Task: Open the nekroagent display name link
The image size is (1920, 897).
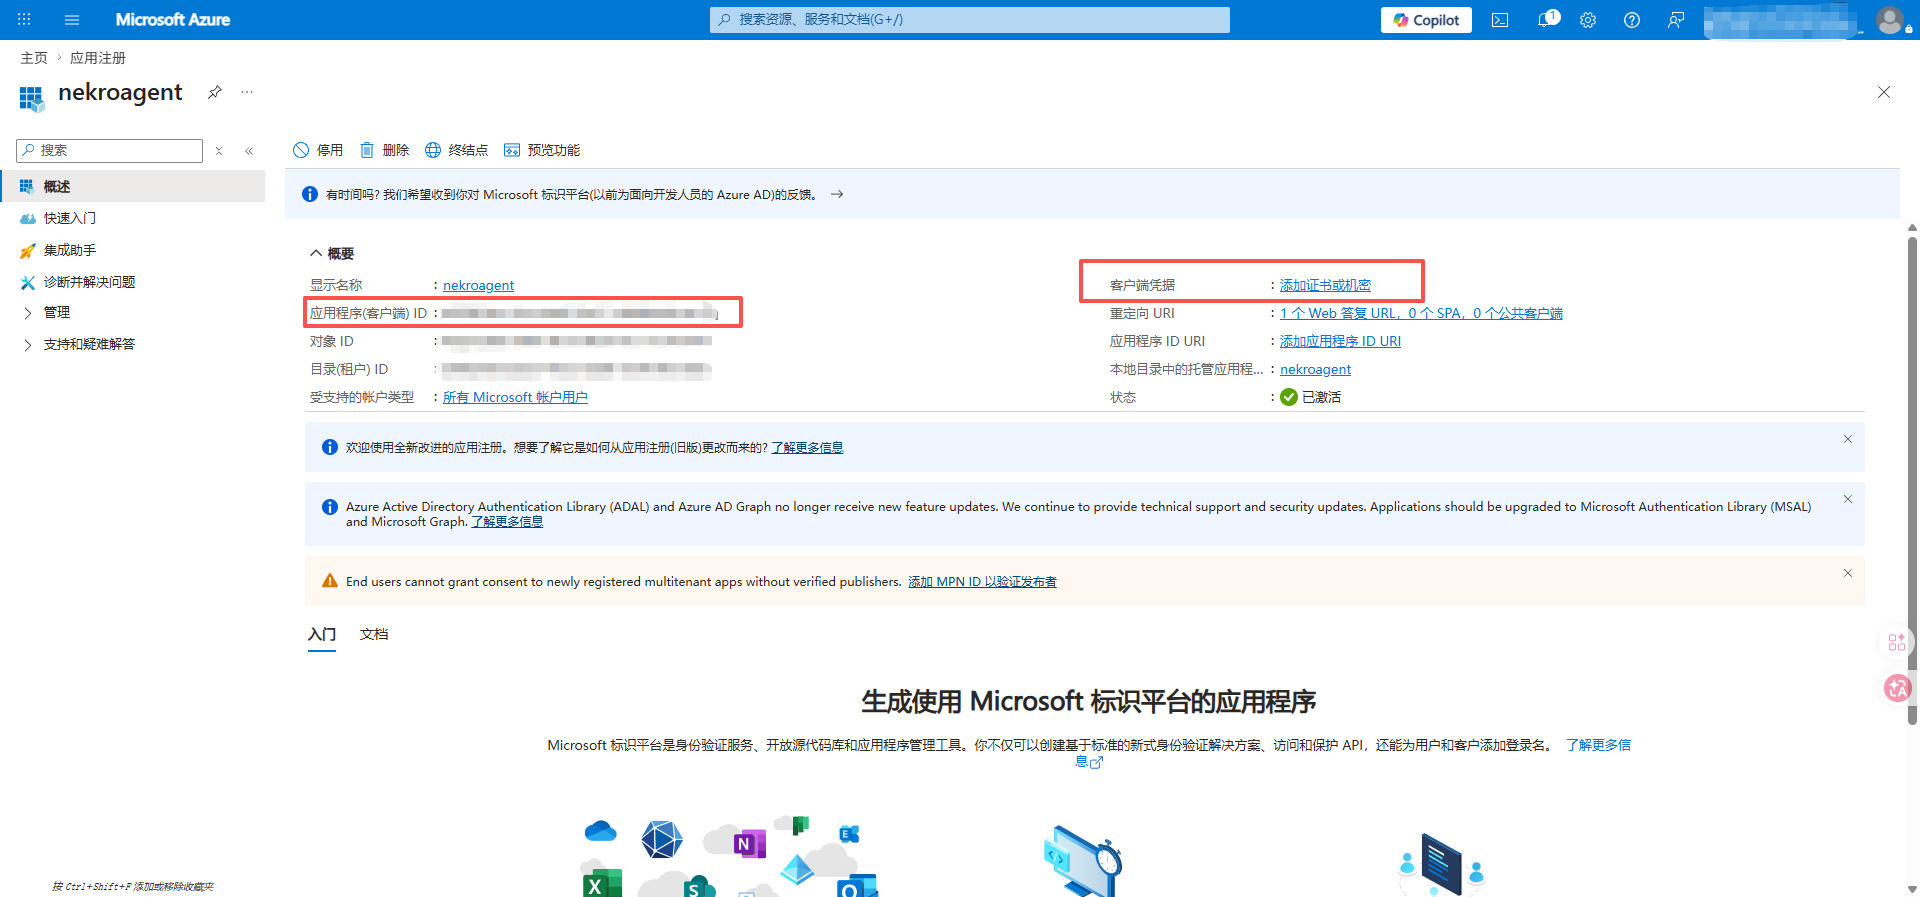Action: pos(478,286)
